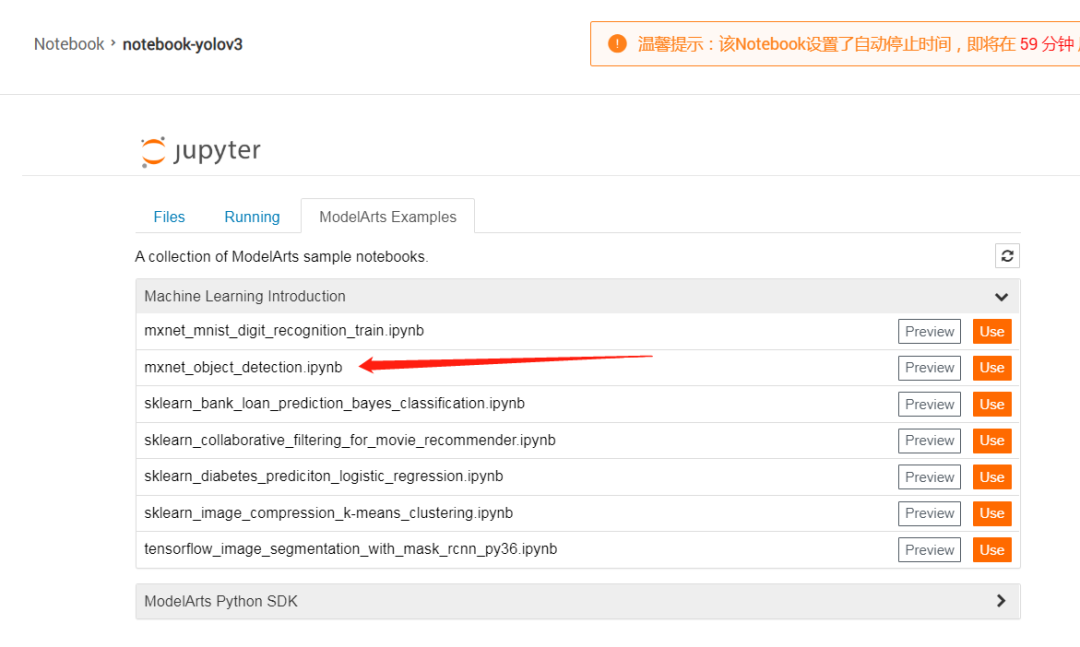Go to the Notebook breadcrumb
The image size is (1080, 647).
click(69, 44)
